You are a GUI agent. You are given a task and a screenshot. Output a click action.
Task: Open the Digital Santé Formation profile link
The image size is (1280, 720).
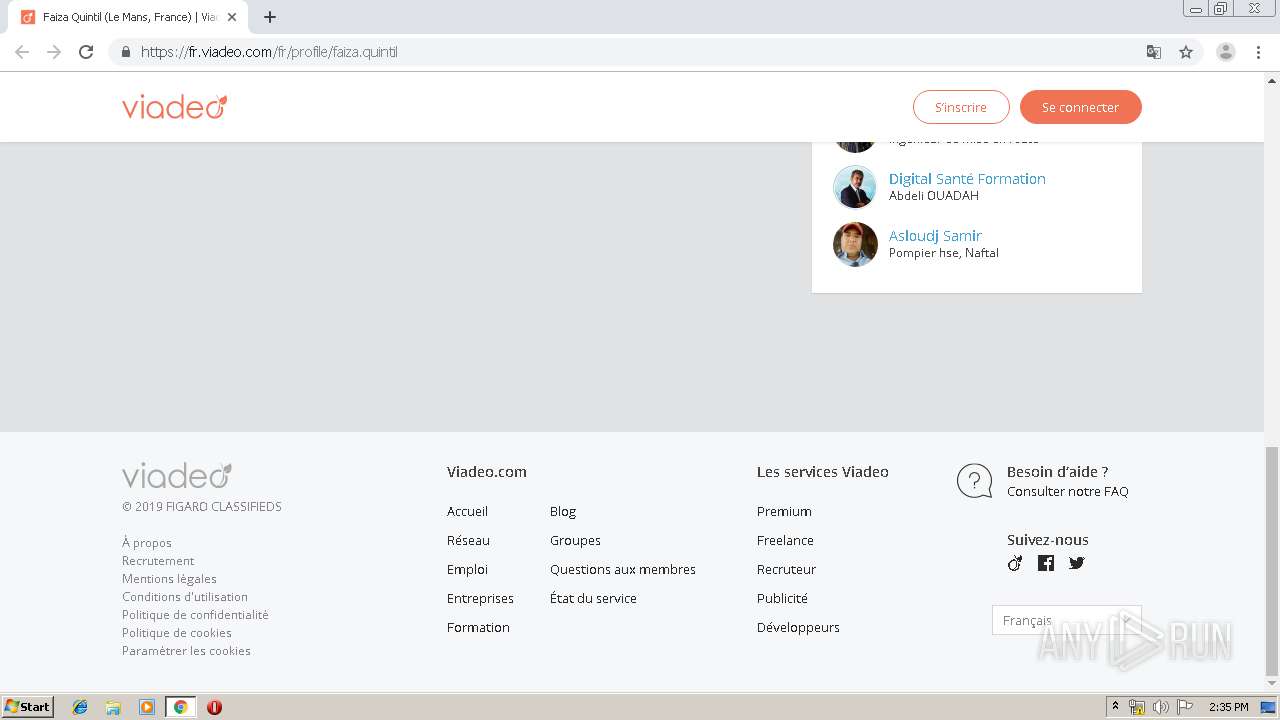tap(967, 179)
